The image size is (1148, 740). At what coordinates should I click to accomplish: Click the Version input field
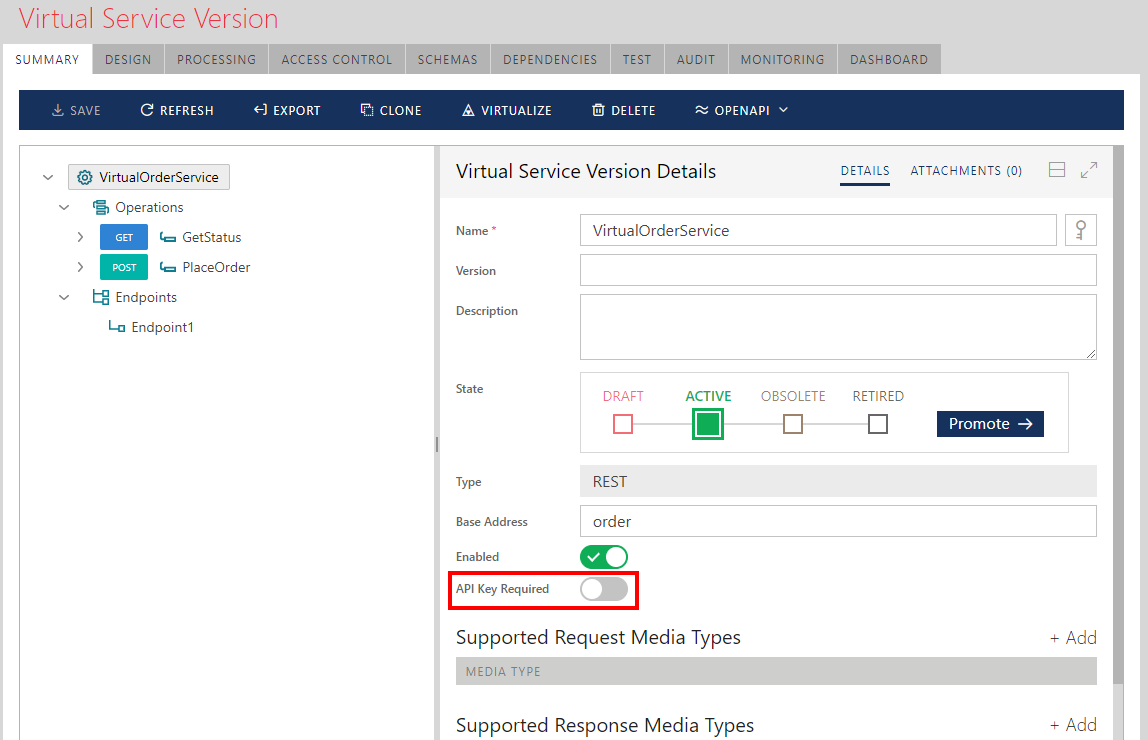[x=838, y=270]
